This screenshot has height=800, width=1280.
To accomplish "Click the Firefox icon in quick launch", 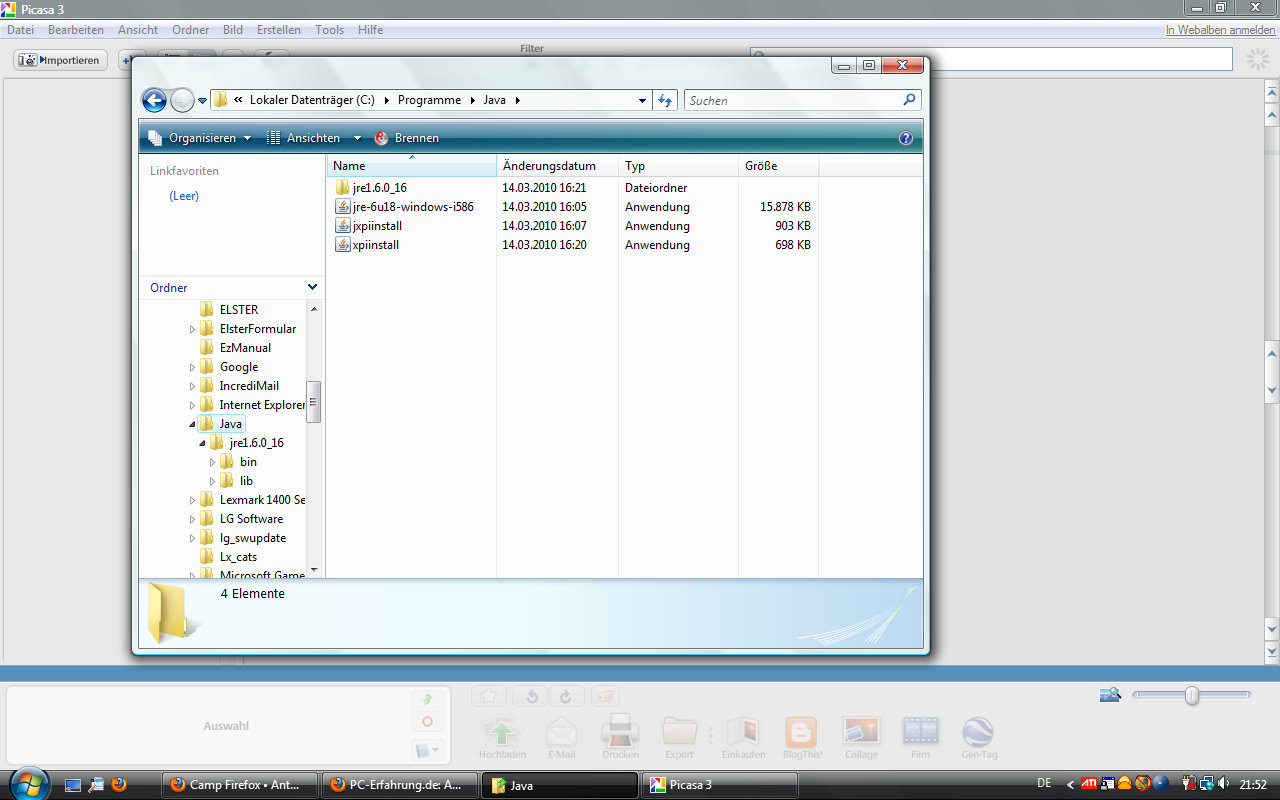I will [x=119, y=785].
